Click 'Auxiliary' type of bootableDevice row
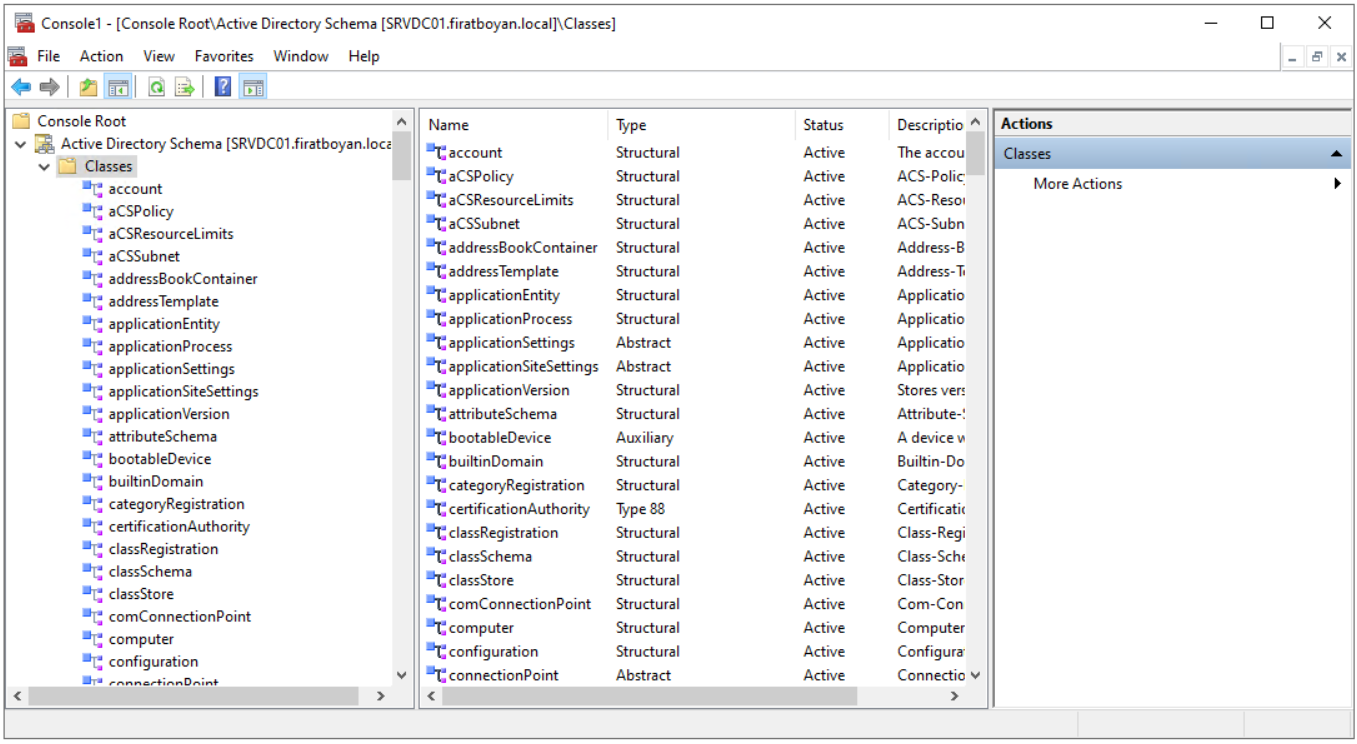Screen dimensions: 1357x744 [x=644, y=438]
